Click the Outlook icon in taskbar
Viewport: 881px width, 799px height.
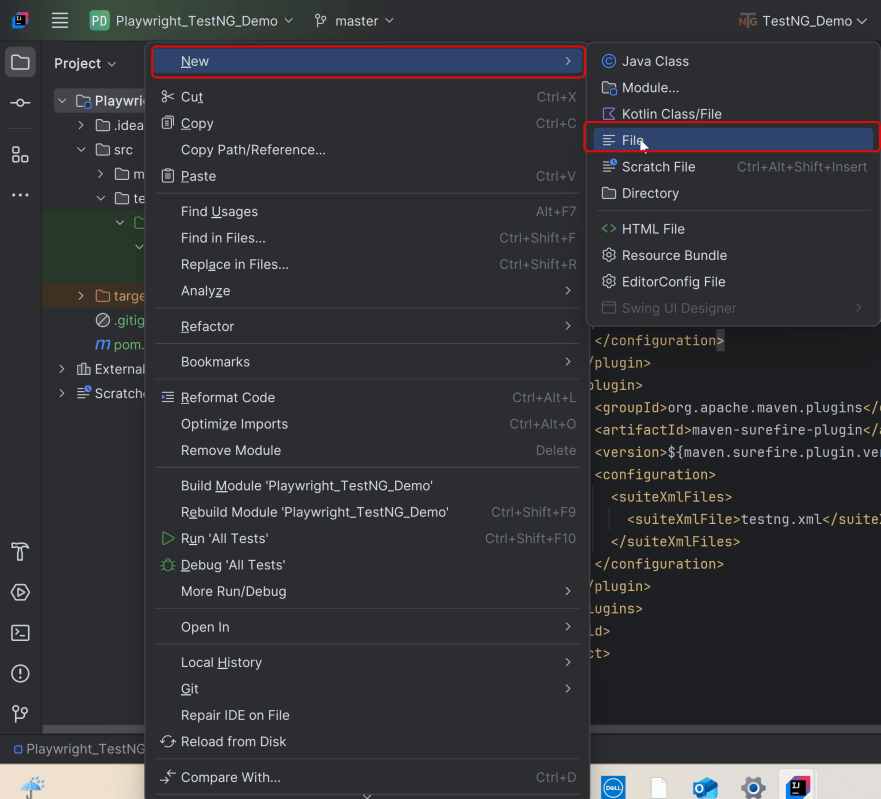[706, 786]
